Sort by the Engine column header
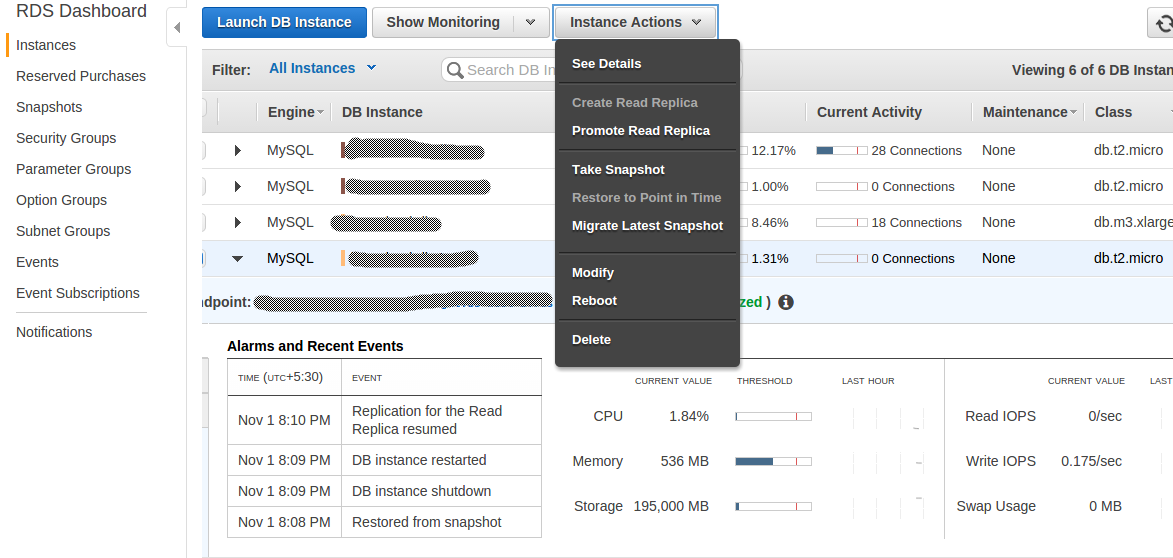This screenshot has width=1173, height=558. click(x=295, y=112)
